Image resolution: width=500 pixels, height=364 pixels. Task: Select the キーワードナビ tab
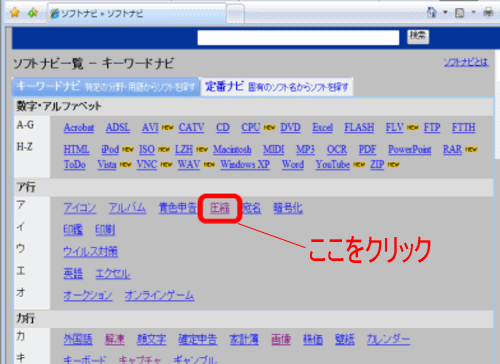pos(106,87)
